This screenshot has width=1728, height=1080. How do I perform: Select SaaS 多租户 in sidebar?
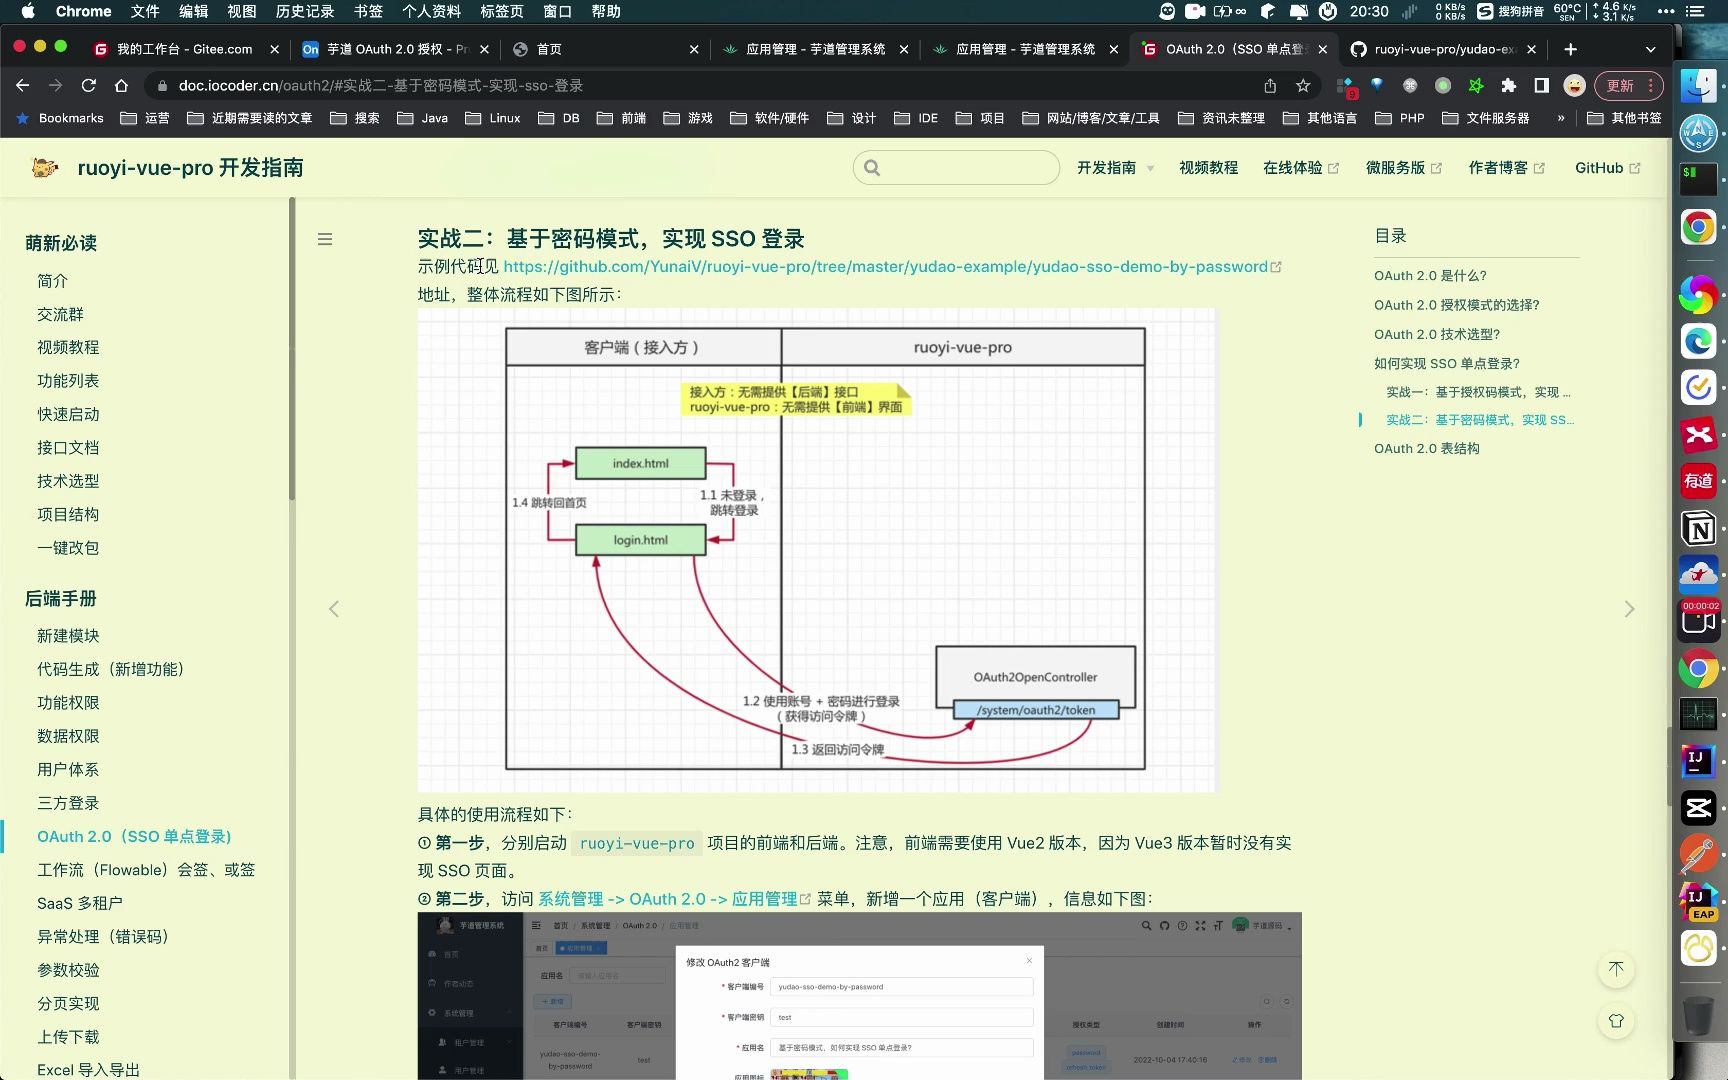(80, 903)
